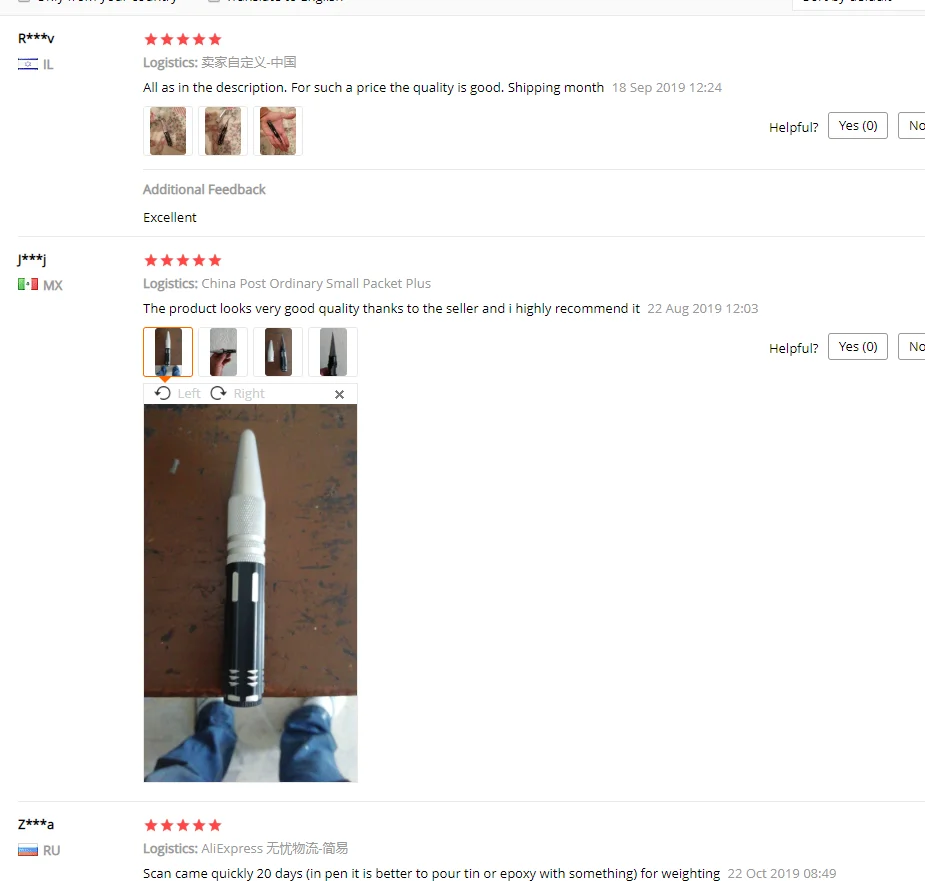Open R***v's third photo thumbnail
This screenshot has width=925, height=881.
tap(278, 131)
